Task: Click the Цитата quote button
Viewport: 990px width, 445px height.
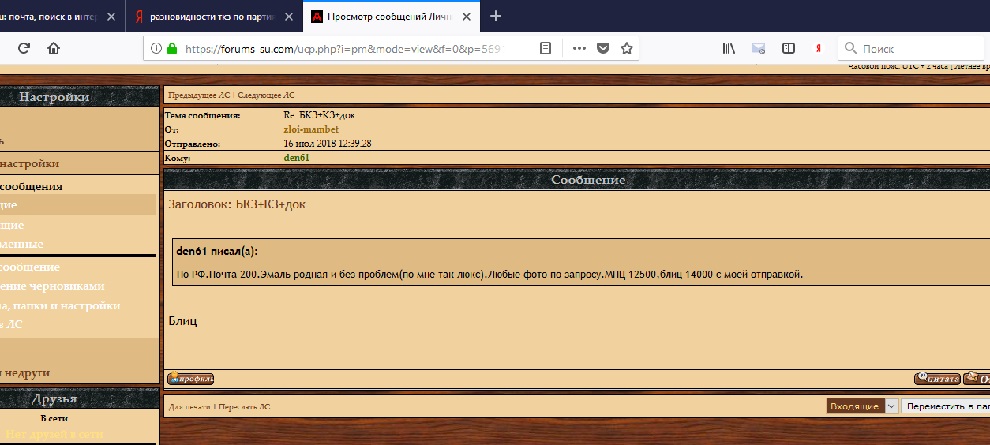Action: (x=937, y=379)
